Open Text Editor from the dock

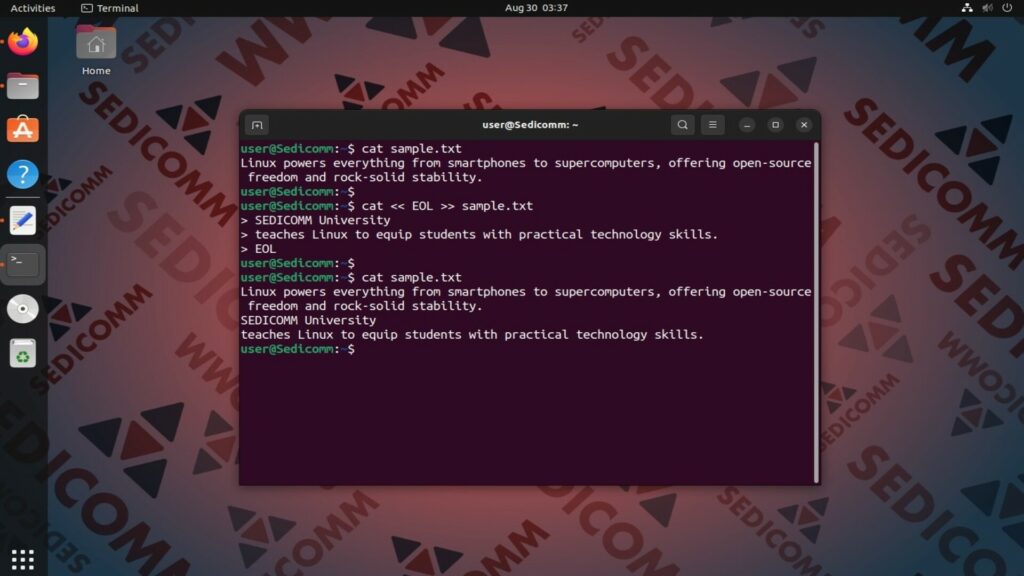coord(23,221)
